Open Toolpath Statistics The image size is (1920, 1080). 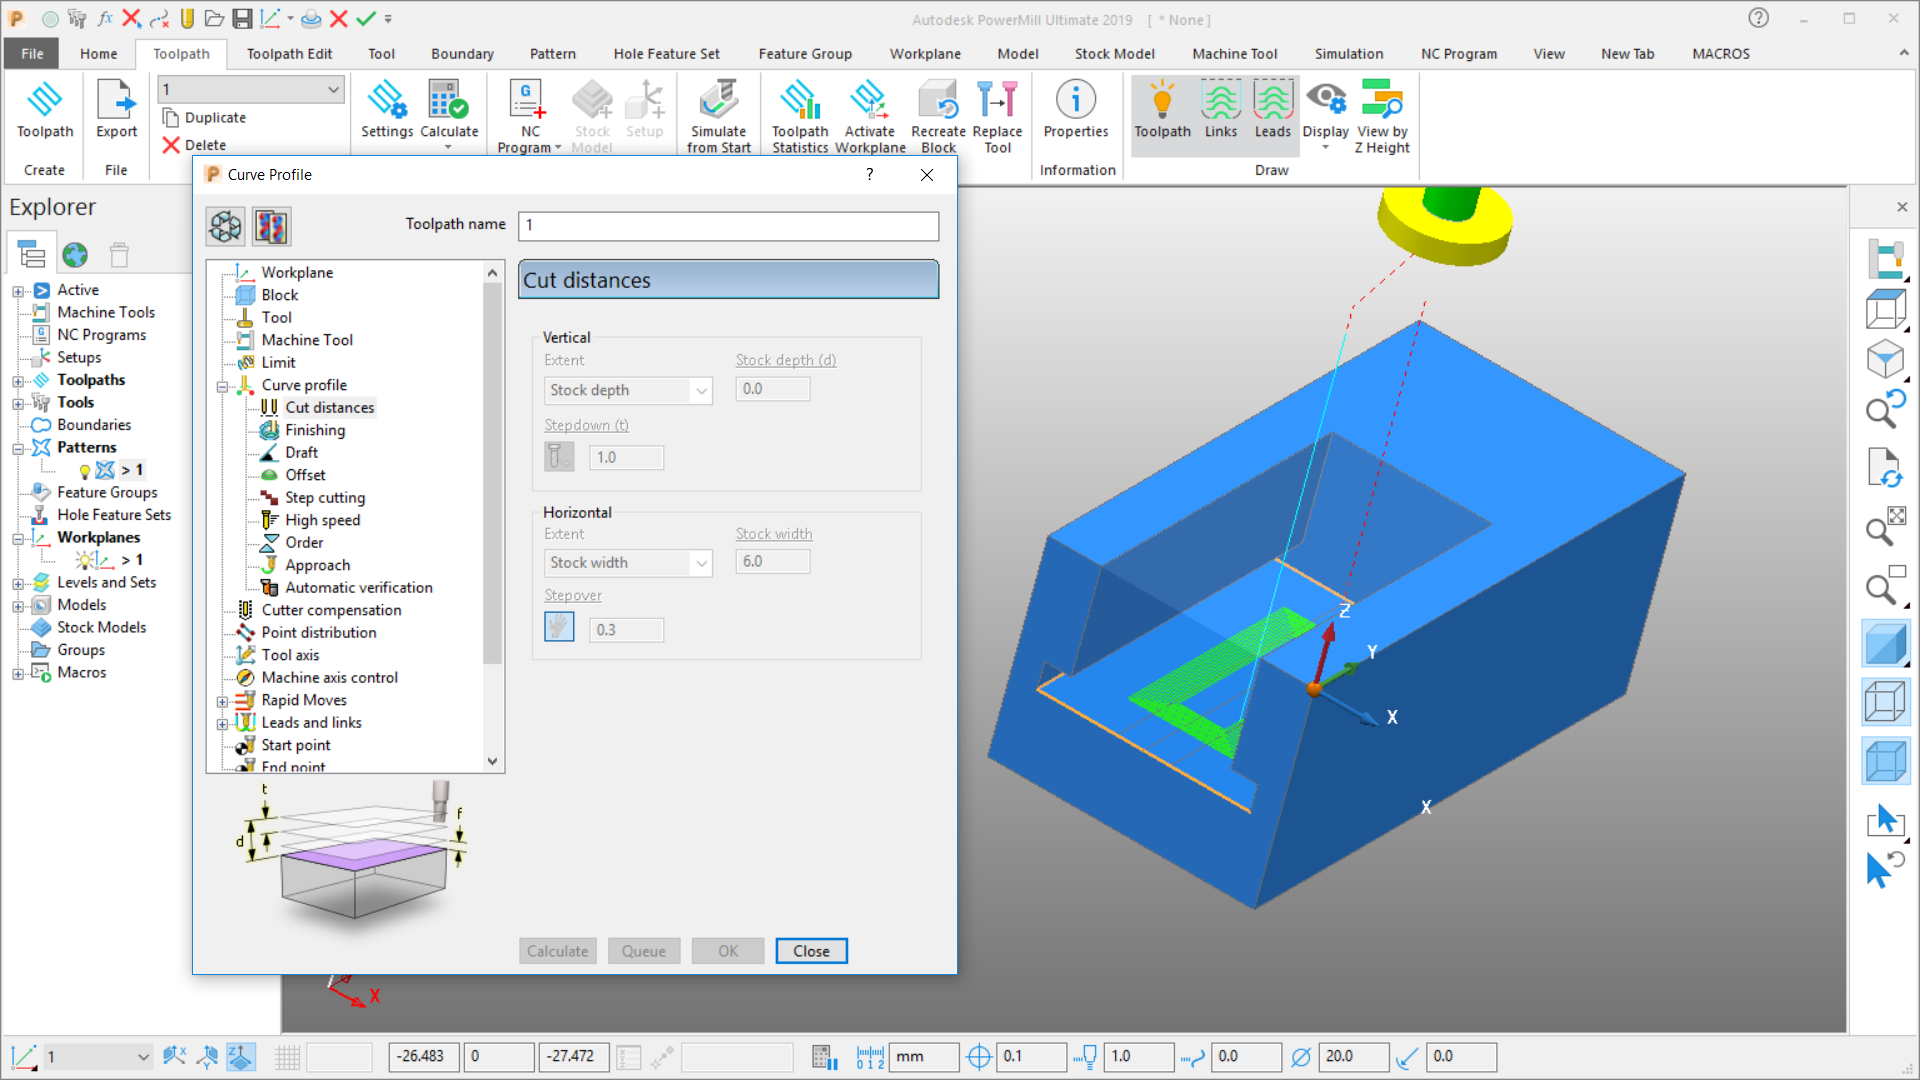[x=799, y=113]
